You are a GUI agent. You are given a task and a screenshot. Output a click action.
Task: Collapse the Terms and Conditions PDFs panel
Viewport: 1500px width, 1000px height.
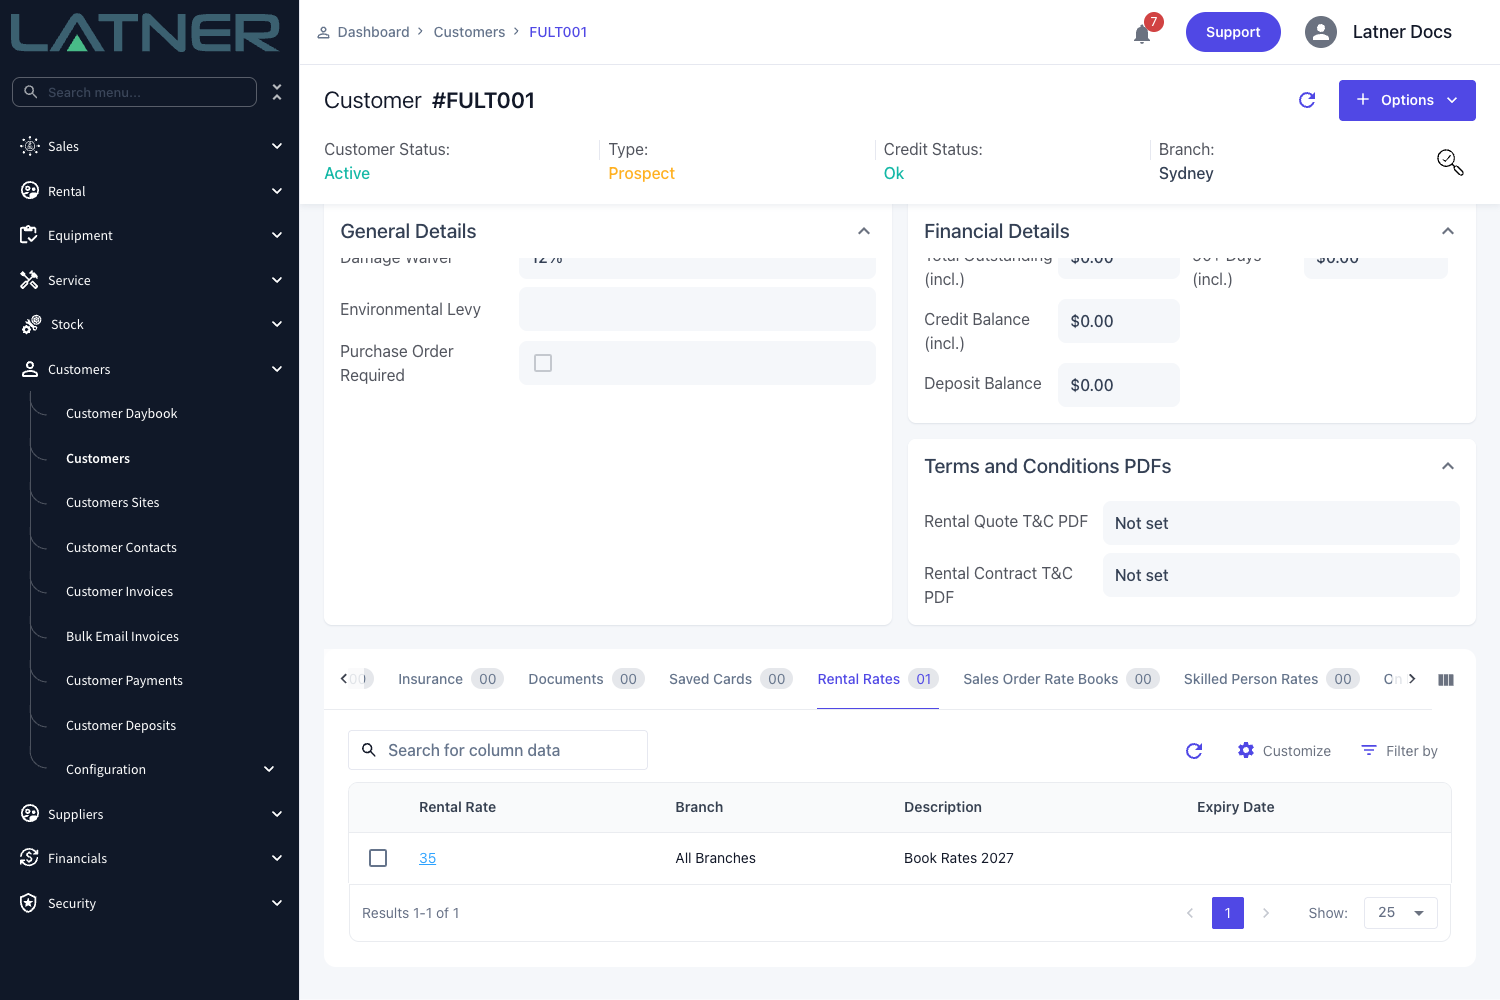[x=1447, y=466]
